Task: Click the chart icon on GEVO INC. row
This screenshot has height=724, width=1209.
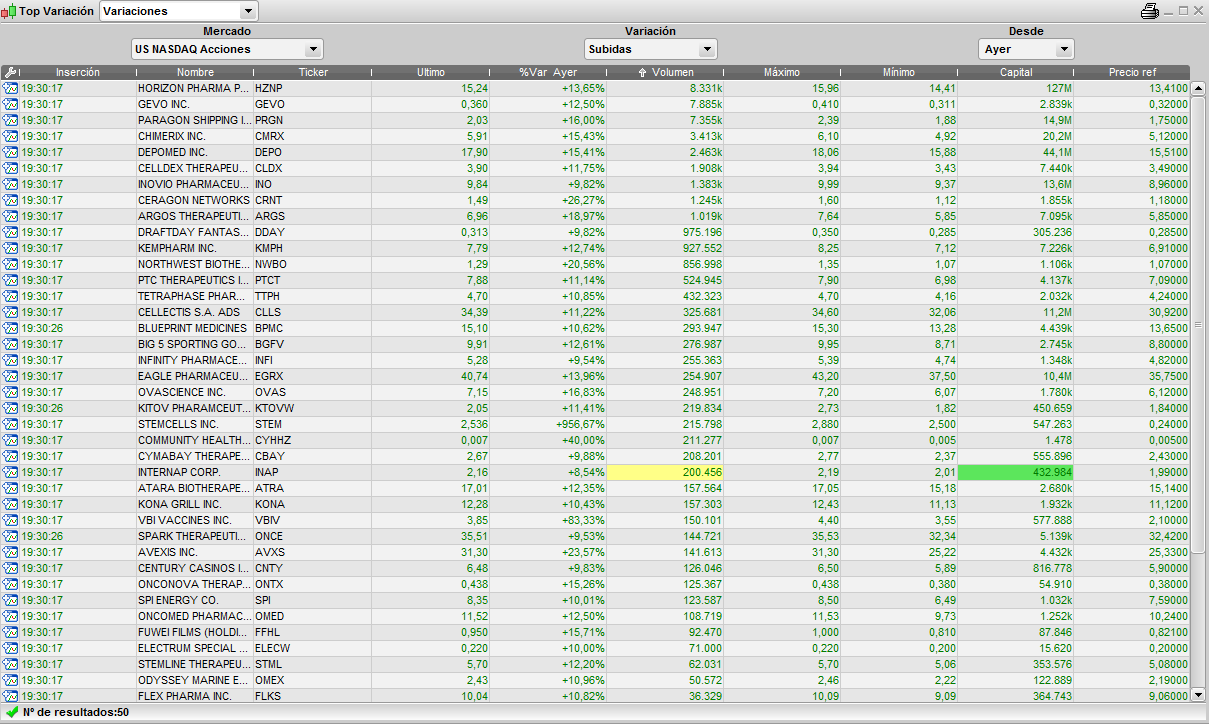Action: (x=10, y=104)
